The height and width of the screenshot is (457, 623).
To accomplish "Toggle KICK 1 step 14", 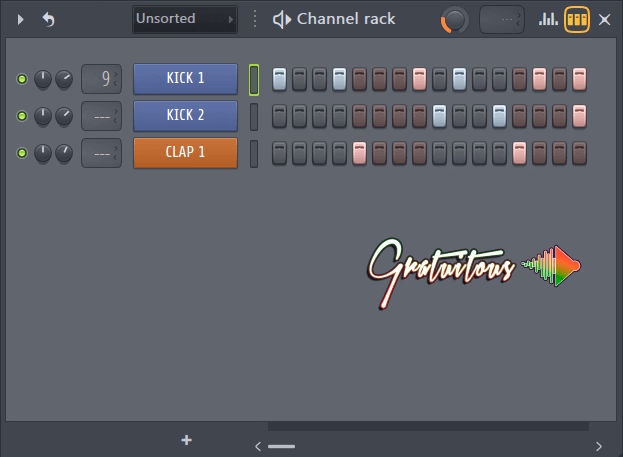I will click(x=540, y=79).
